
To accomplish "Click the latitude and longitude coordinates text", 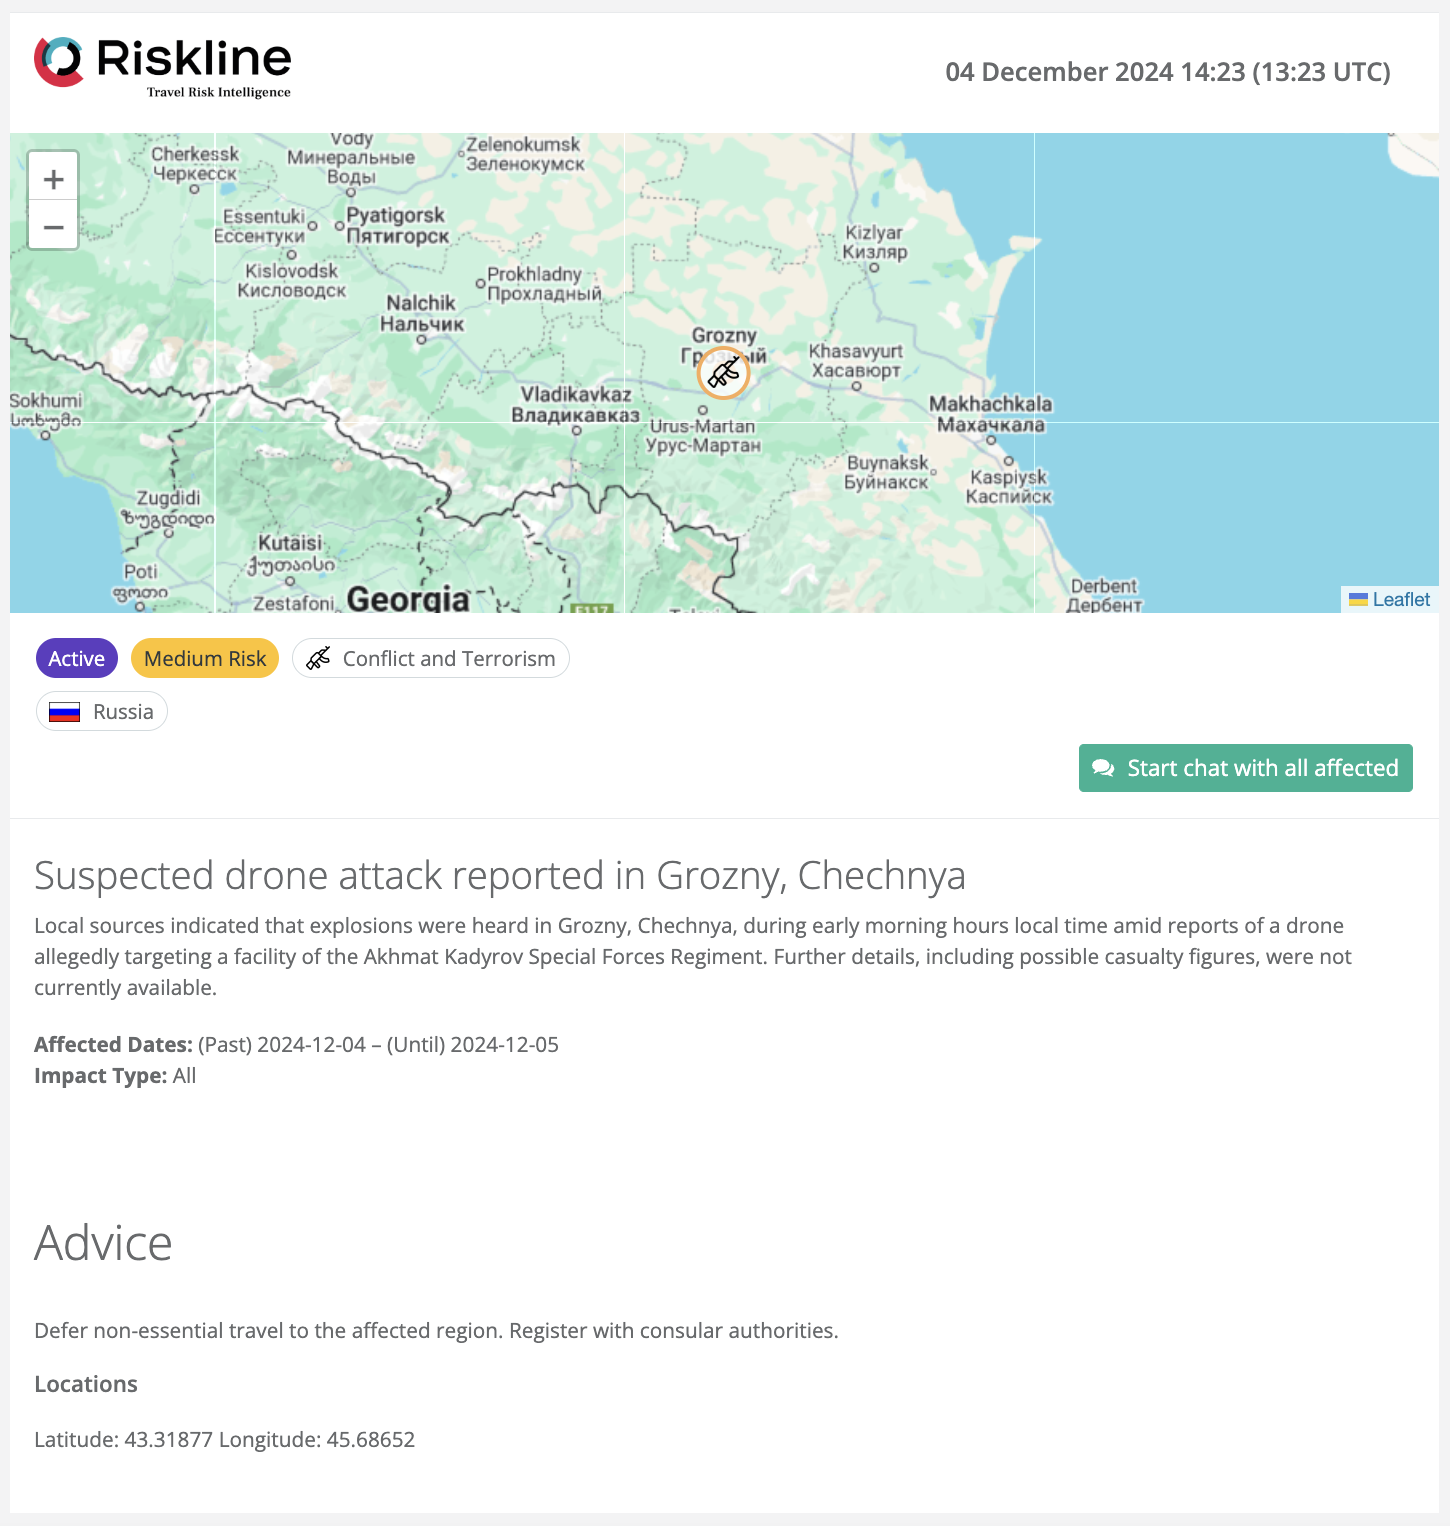I will [224, 1440].
